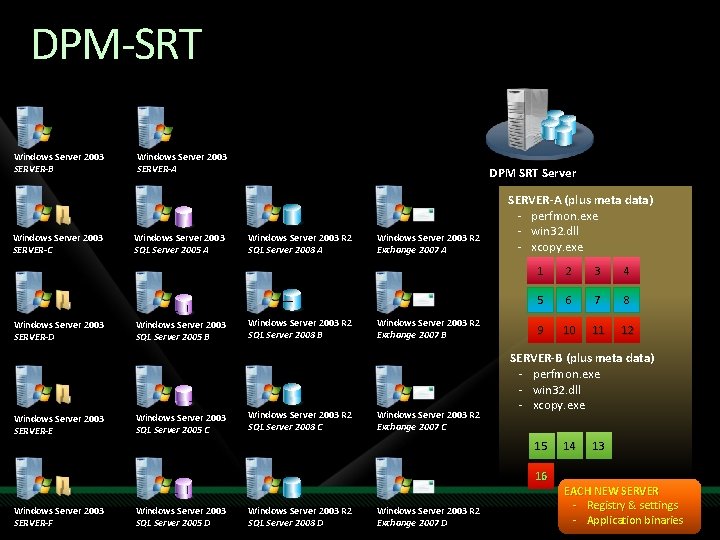The image size is (720, 540).
Task: Click the 'SQL Server 2008 C' caption
Action: 285,427
